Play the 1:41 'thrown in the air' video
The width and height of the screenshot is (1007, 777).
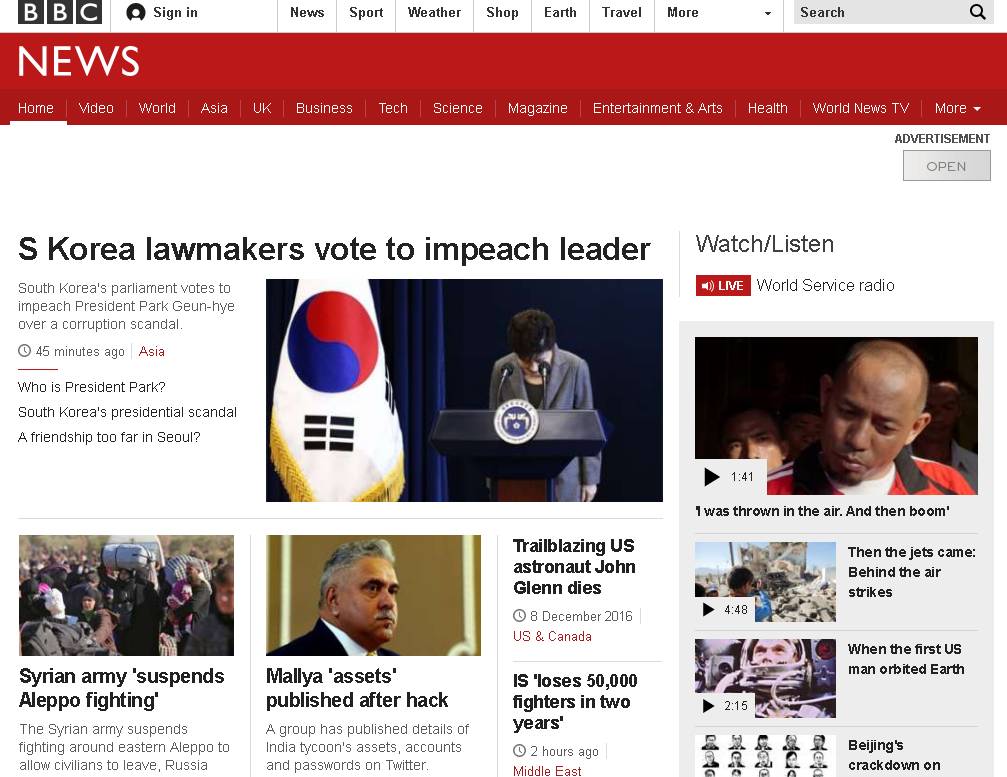click(x=712, y=476)
